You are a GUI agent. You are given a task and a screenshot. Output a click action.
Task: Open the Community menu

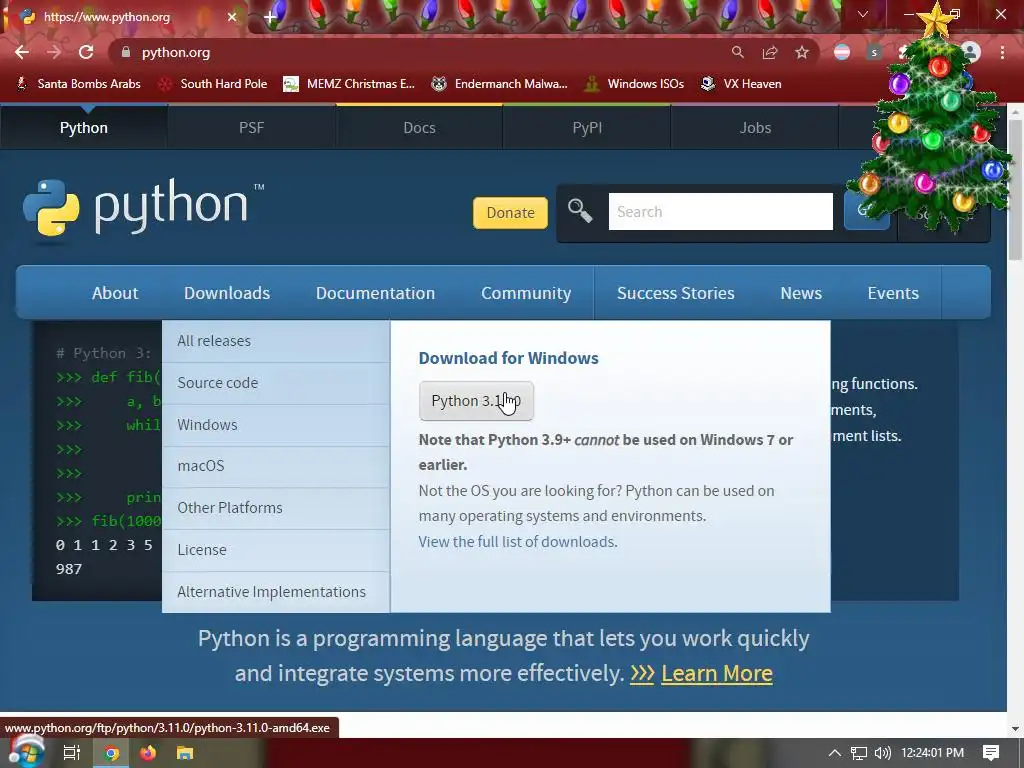(x=526, y=293)
